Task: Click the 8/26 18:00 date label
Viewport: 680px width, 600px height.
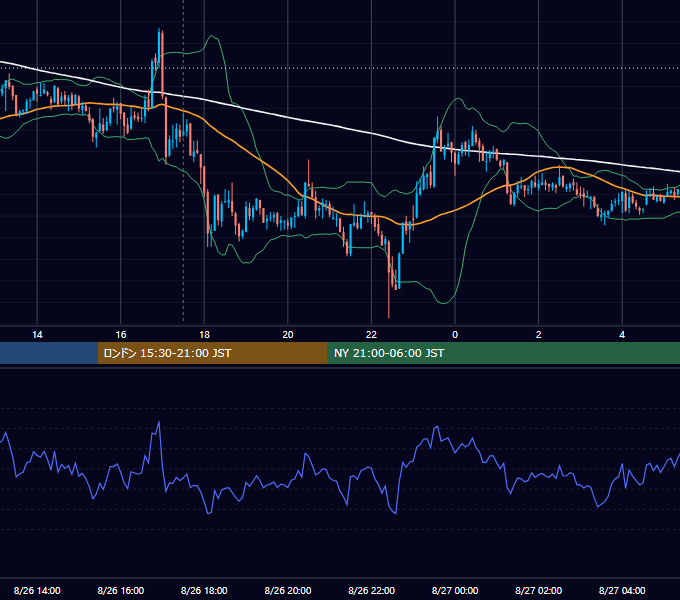Action: click(204, 590)
